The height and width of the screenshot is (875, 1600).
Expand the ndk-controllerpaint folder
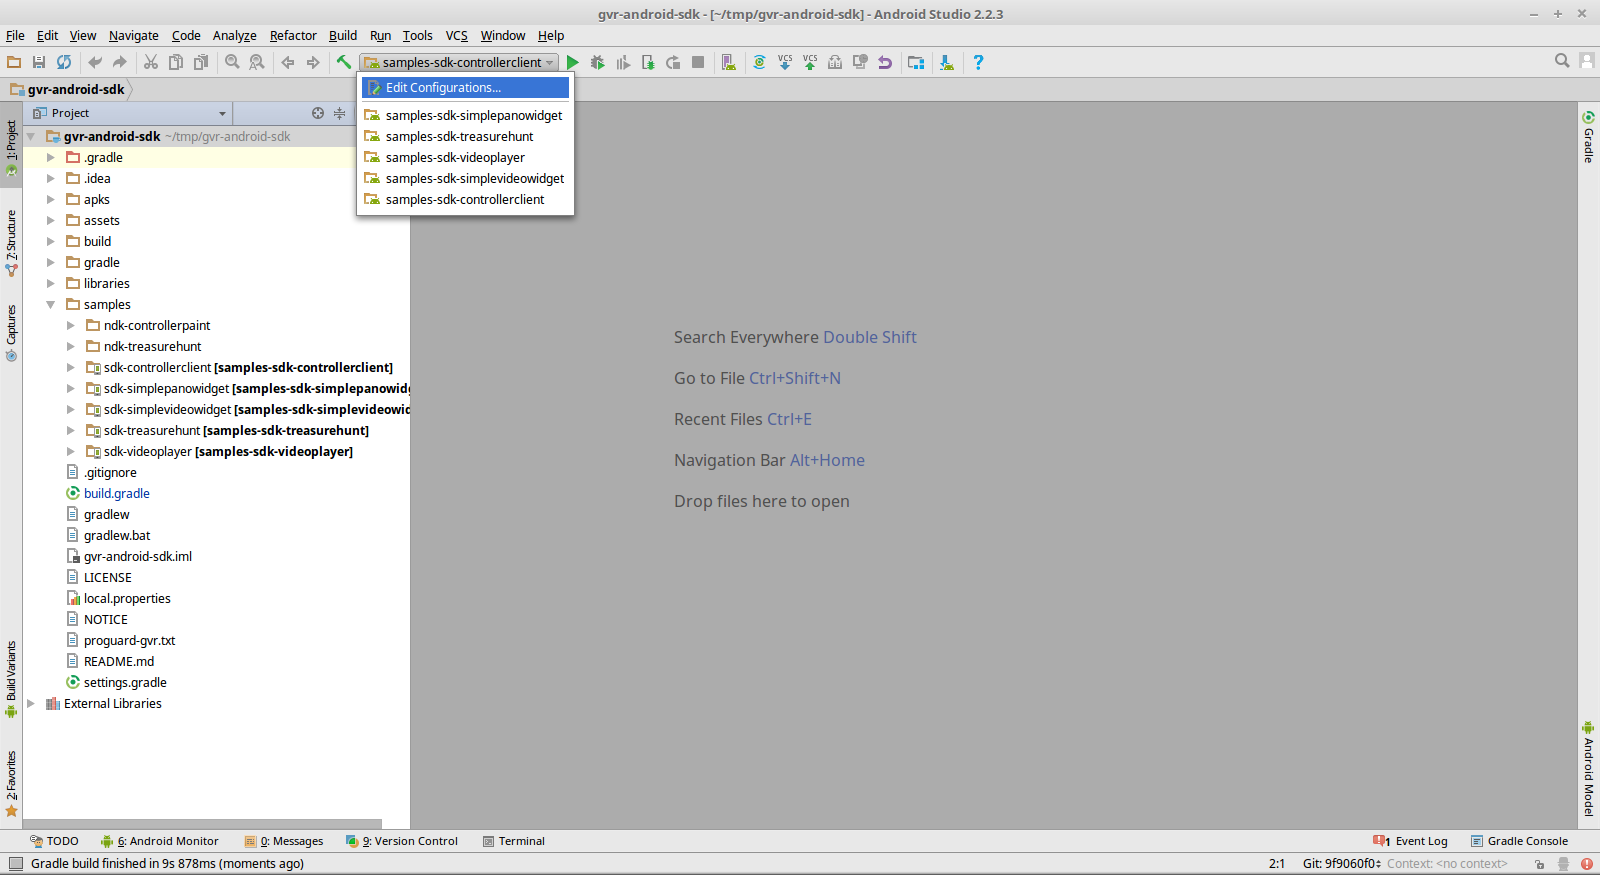coord(71,326)
